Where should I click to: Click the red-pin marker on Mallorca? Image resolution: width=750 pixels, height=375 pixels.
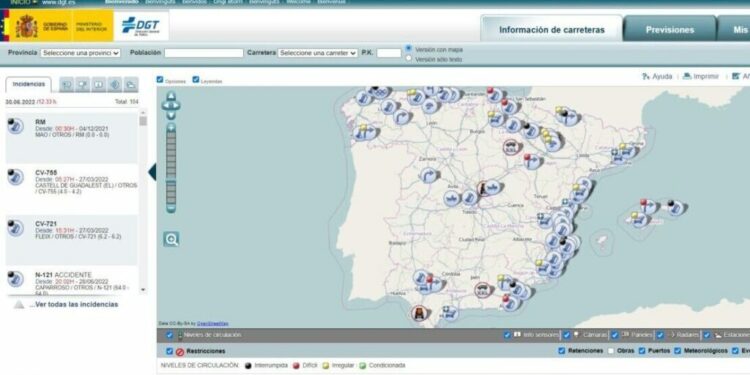648,207
